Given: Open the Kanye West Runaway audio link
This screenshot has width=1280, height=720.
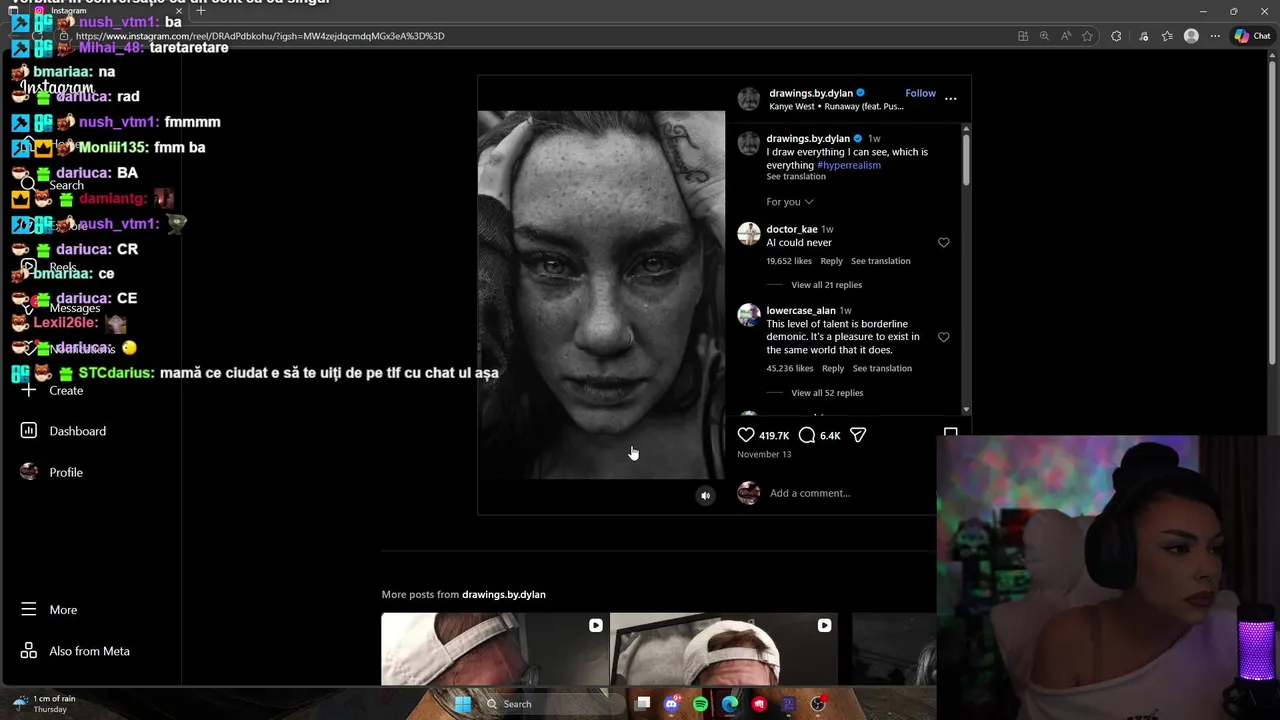Looking at the screenshot, I should click(836, 106).
